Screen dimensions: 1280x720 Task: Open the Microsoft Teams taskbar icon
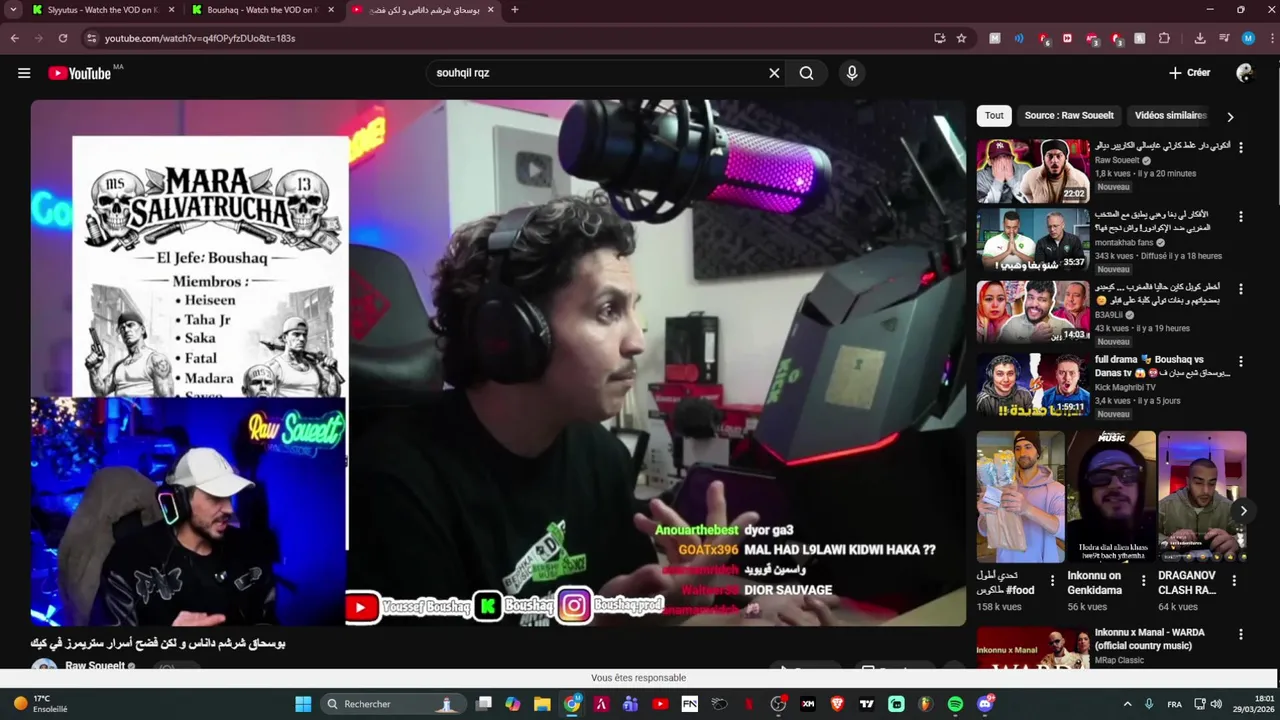(630, 704)
